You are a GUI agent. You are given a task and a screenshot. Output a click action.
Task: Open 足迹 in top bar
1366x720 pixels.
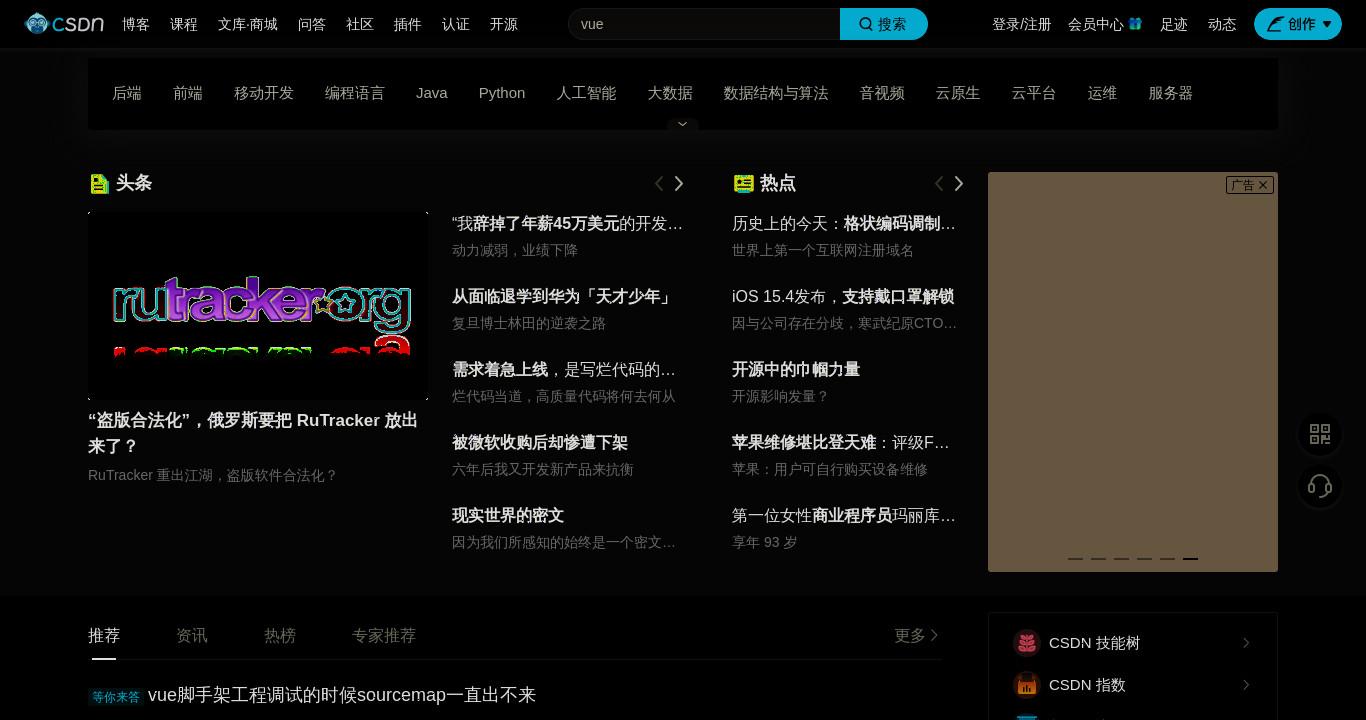[x=1174, y=24]
